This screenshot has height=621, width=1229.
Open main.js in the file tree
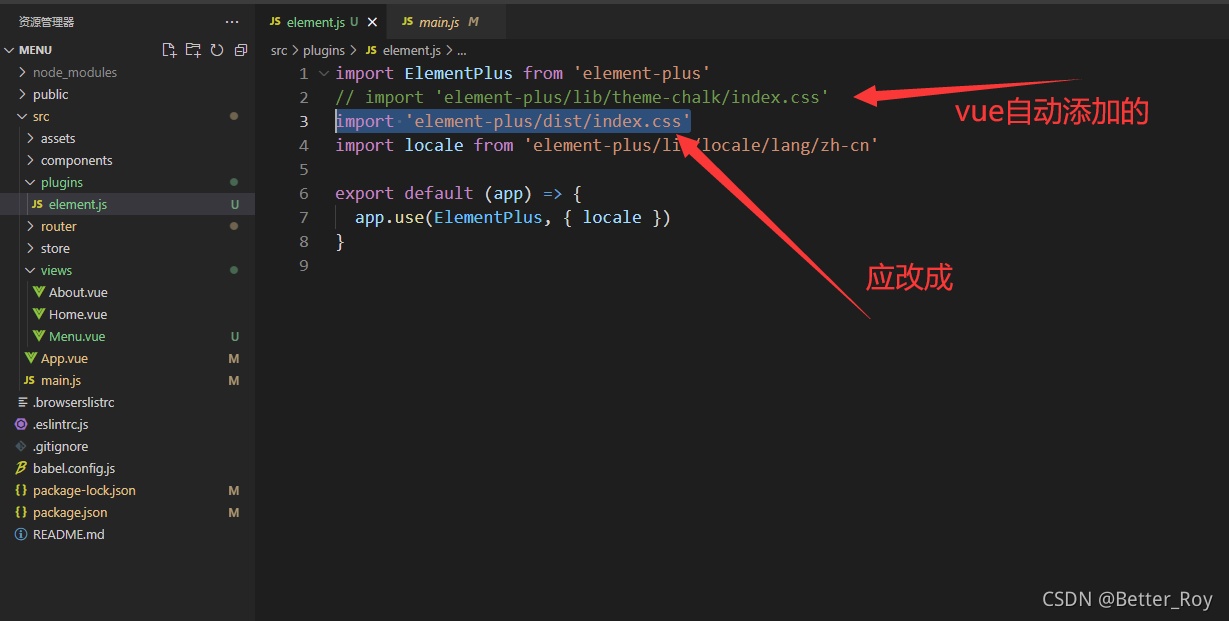[x=127, y=380]
